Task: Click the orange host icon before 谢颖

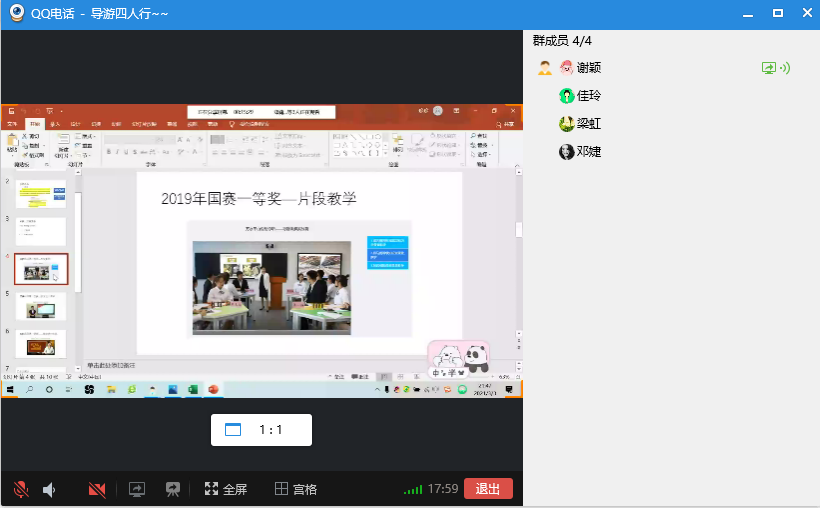Action: click(x=545, y=68)
